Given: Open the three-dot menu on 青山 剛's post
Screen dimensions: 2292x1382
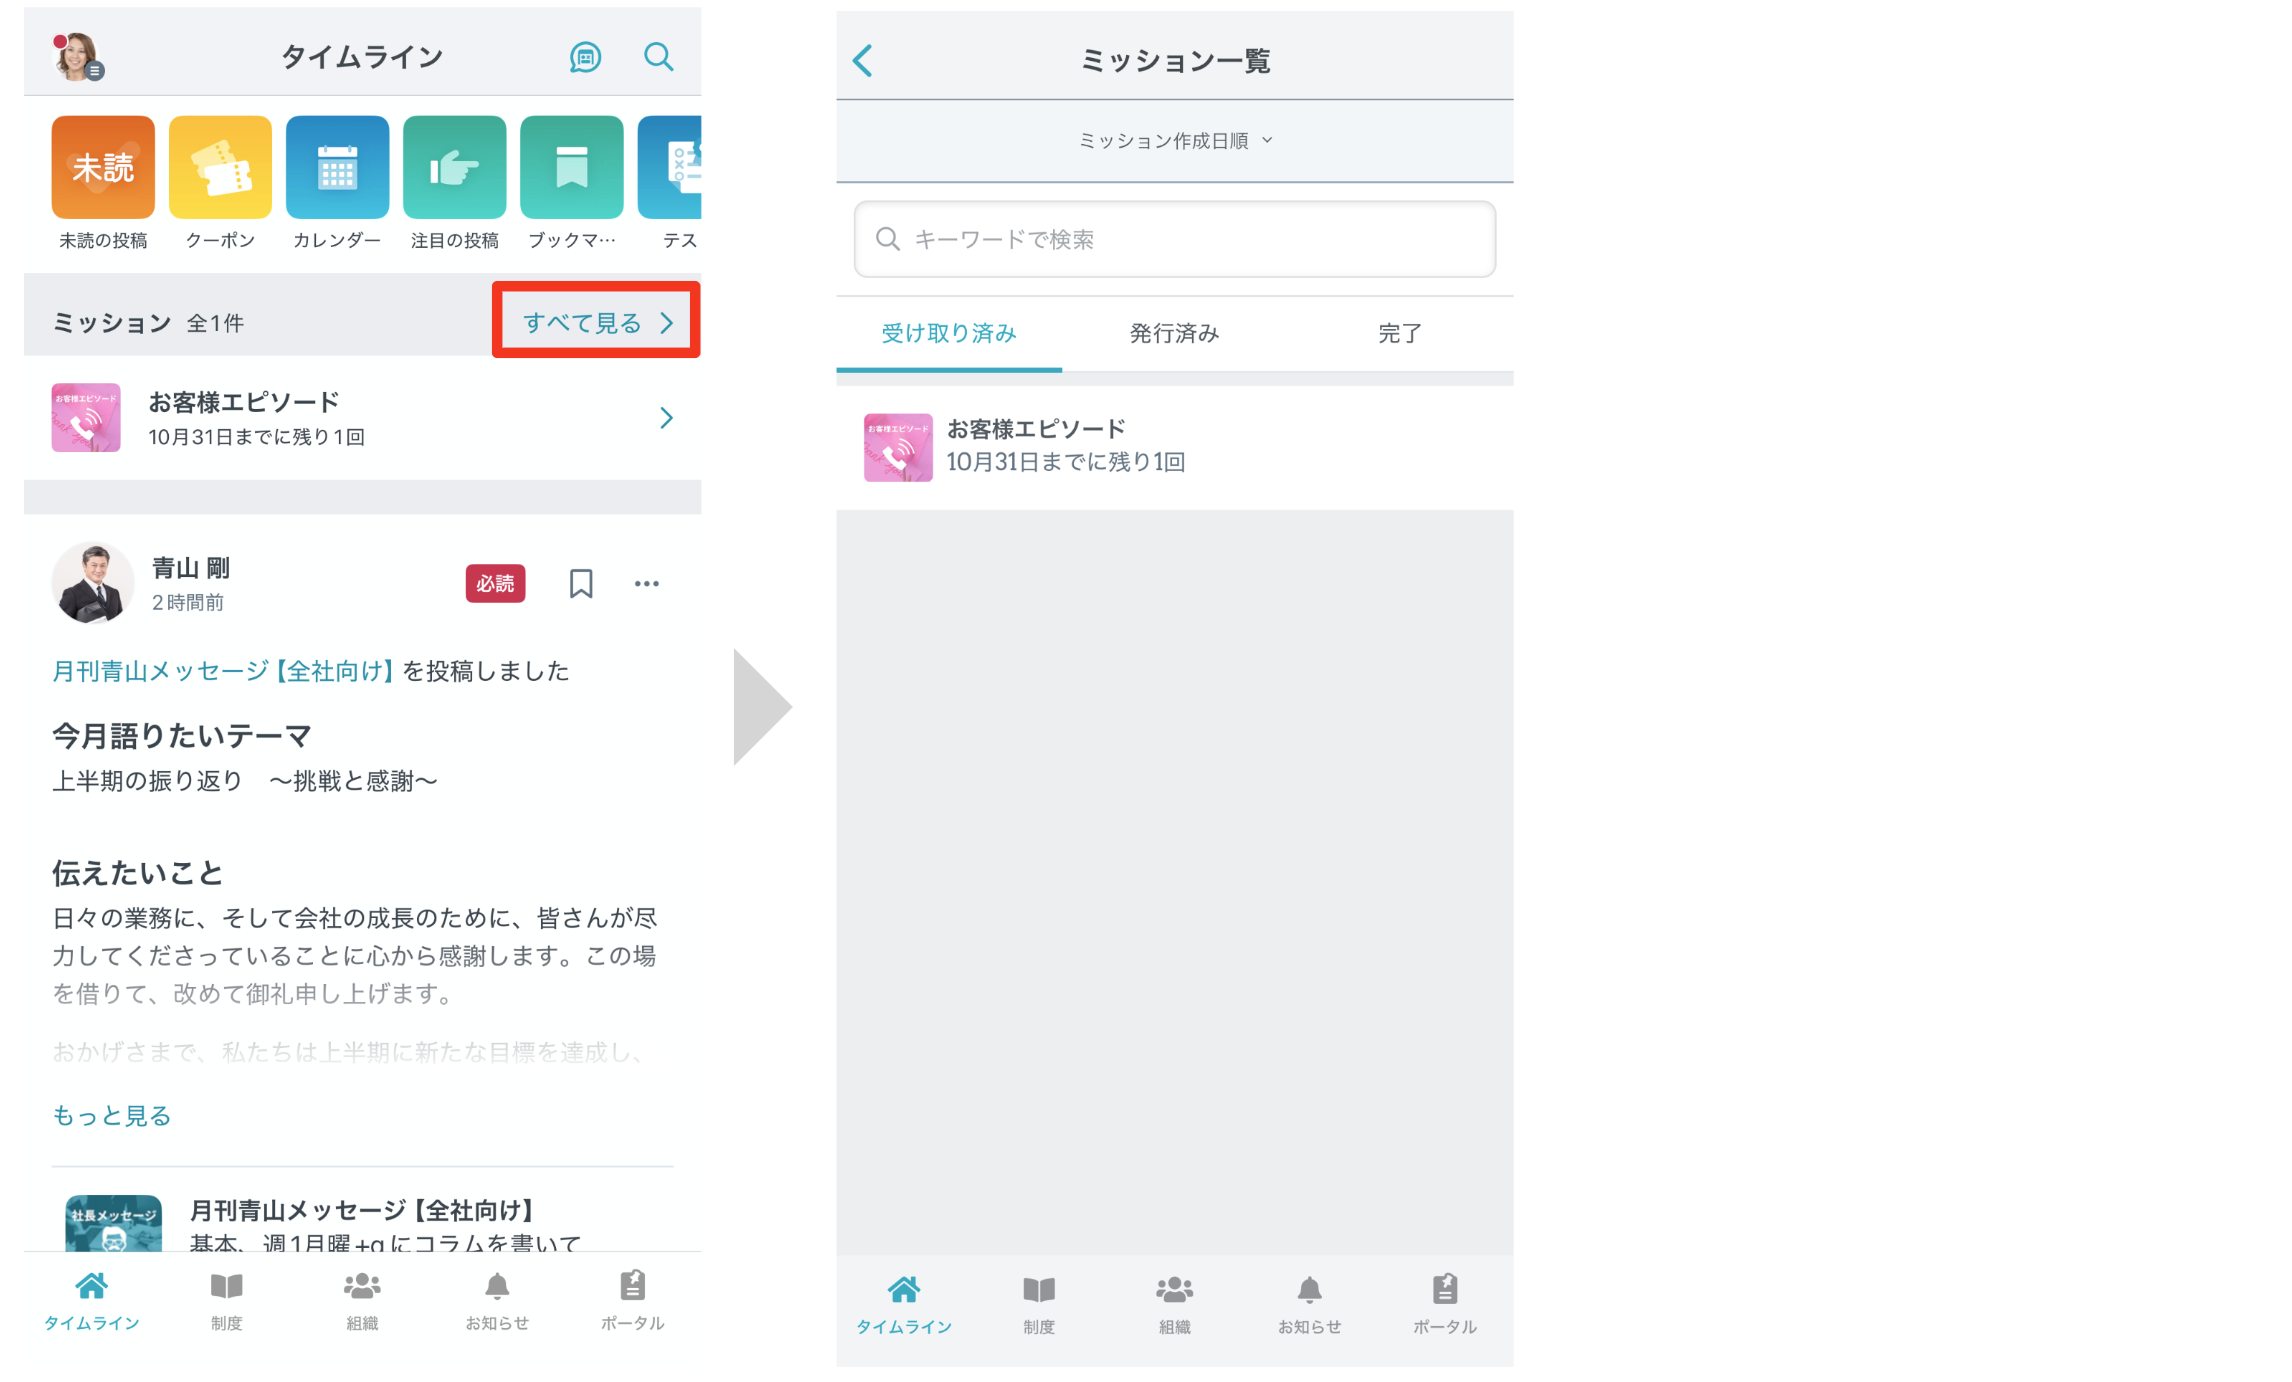Looking at the screenshot, I should click(x=647, y=584).
